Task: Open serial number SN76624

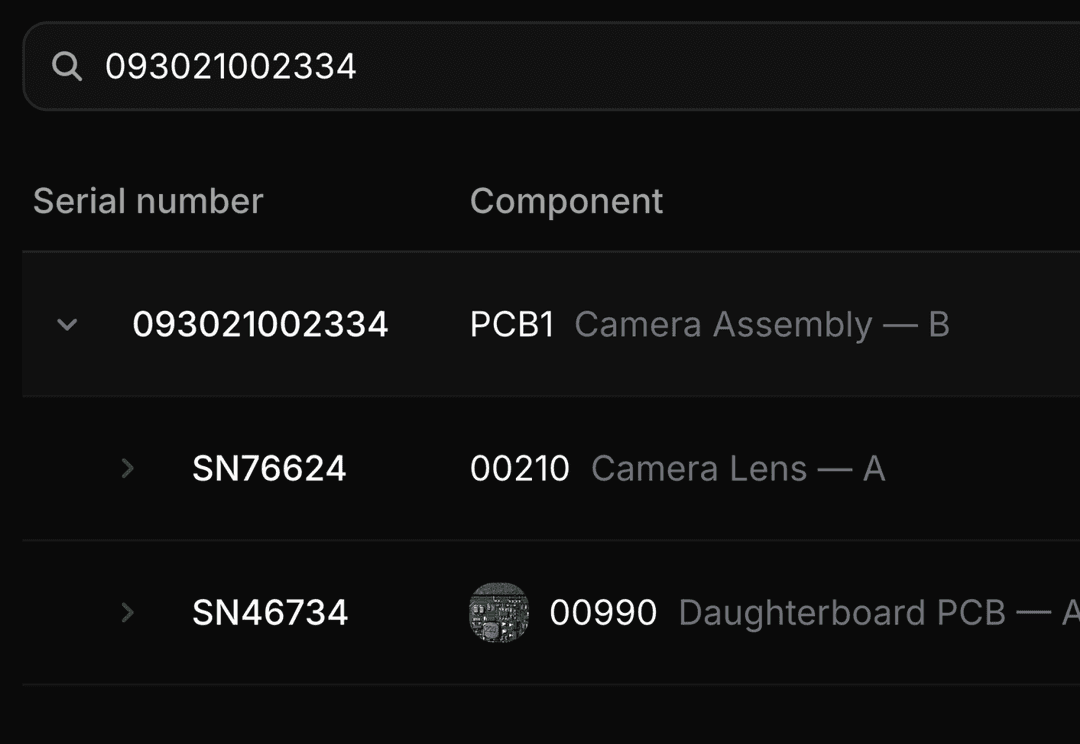Action: [269, 468]
